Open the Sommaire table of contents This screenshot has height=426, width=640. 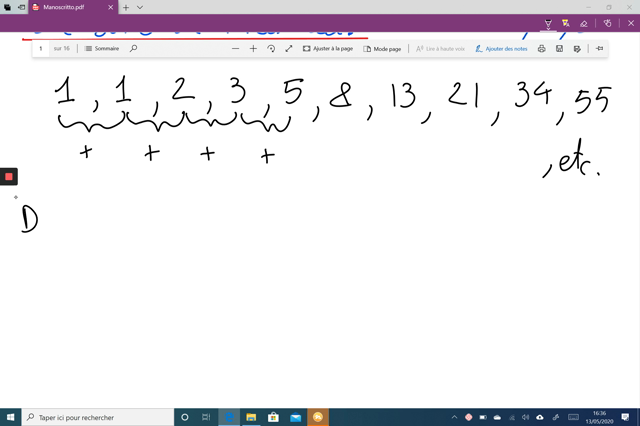coord(101,48)
